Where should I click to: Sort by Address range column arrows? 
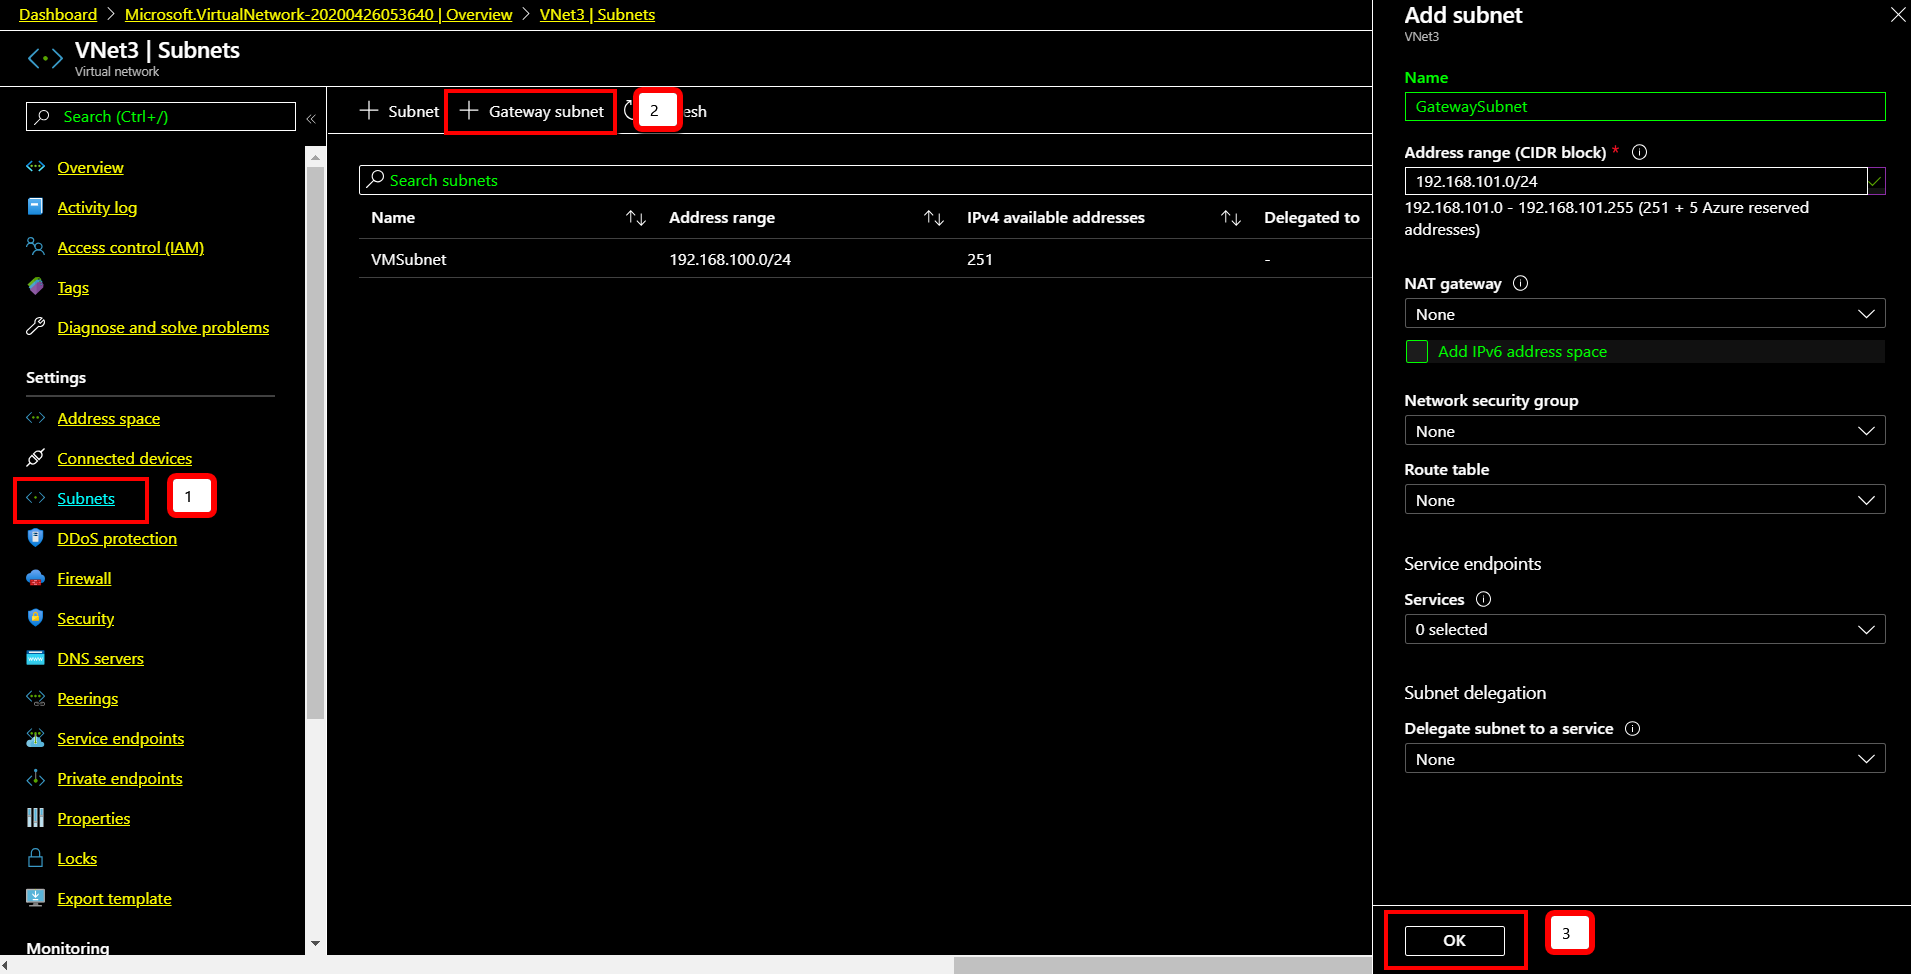pos(934,218)
